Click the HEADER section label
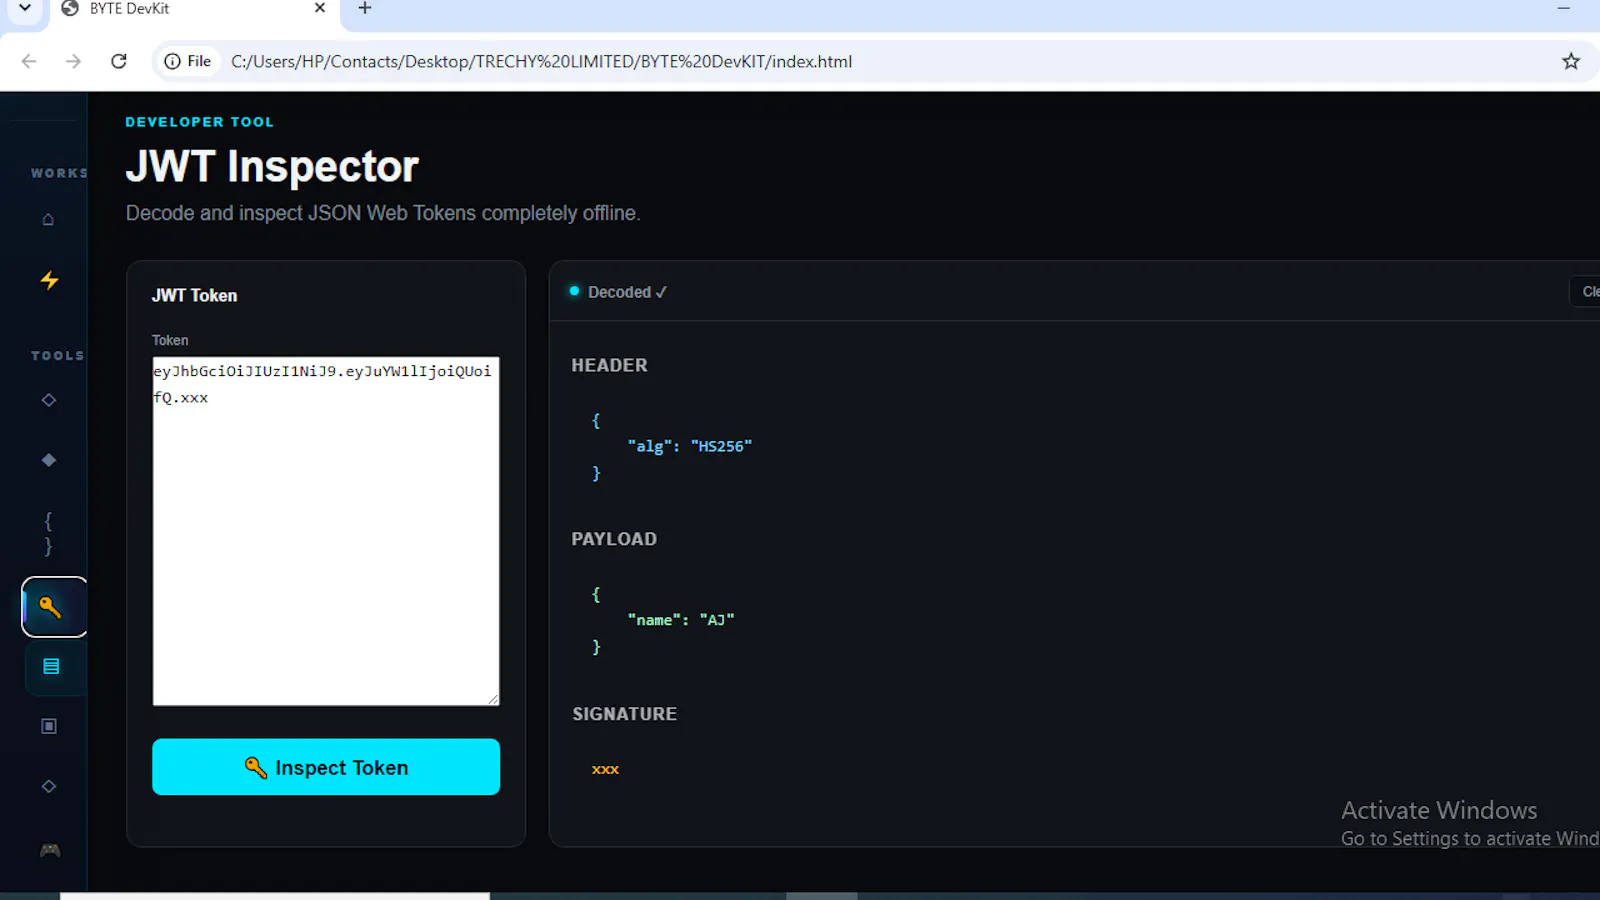 pos(609,366)
